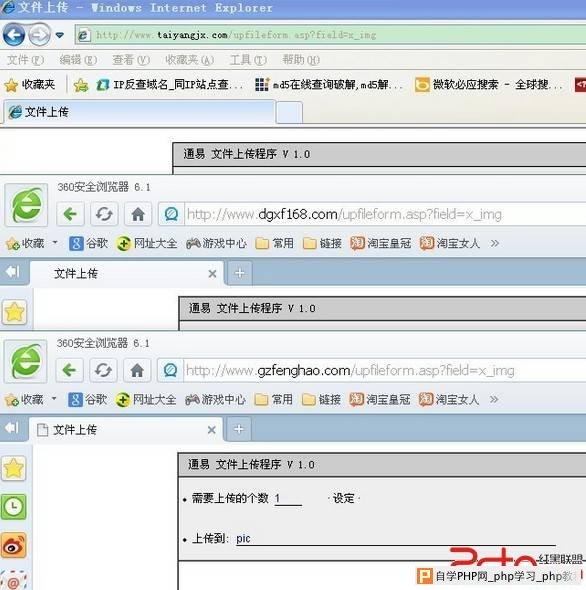Click the 上传到 pic input field

tap(395, 538)
